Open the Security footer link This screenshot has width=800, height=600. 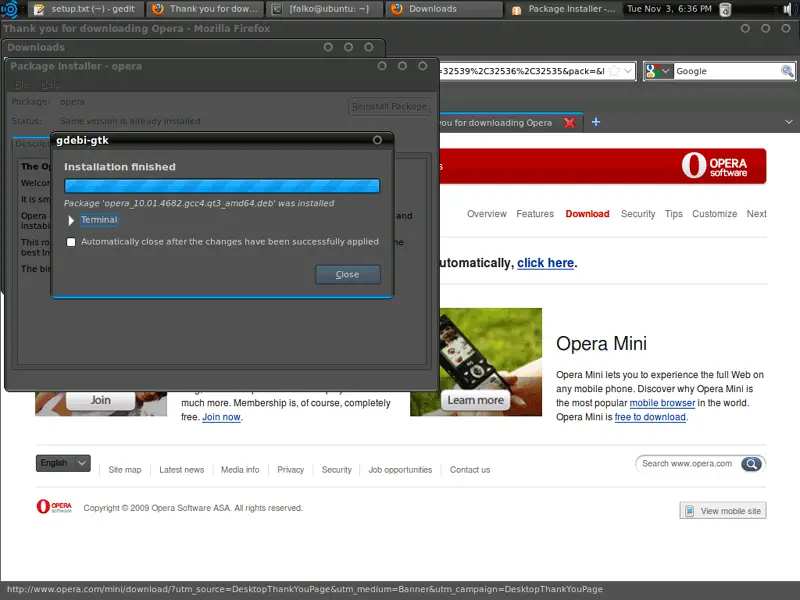(337, 470)
